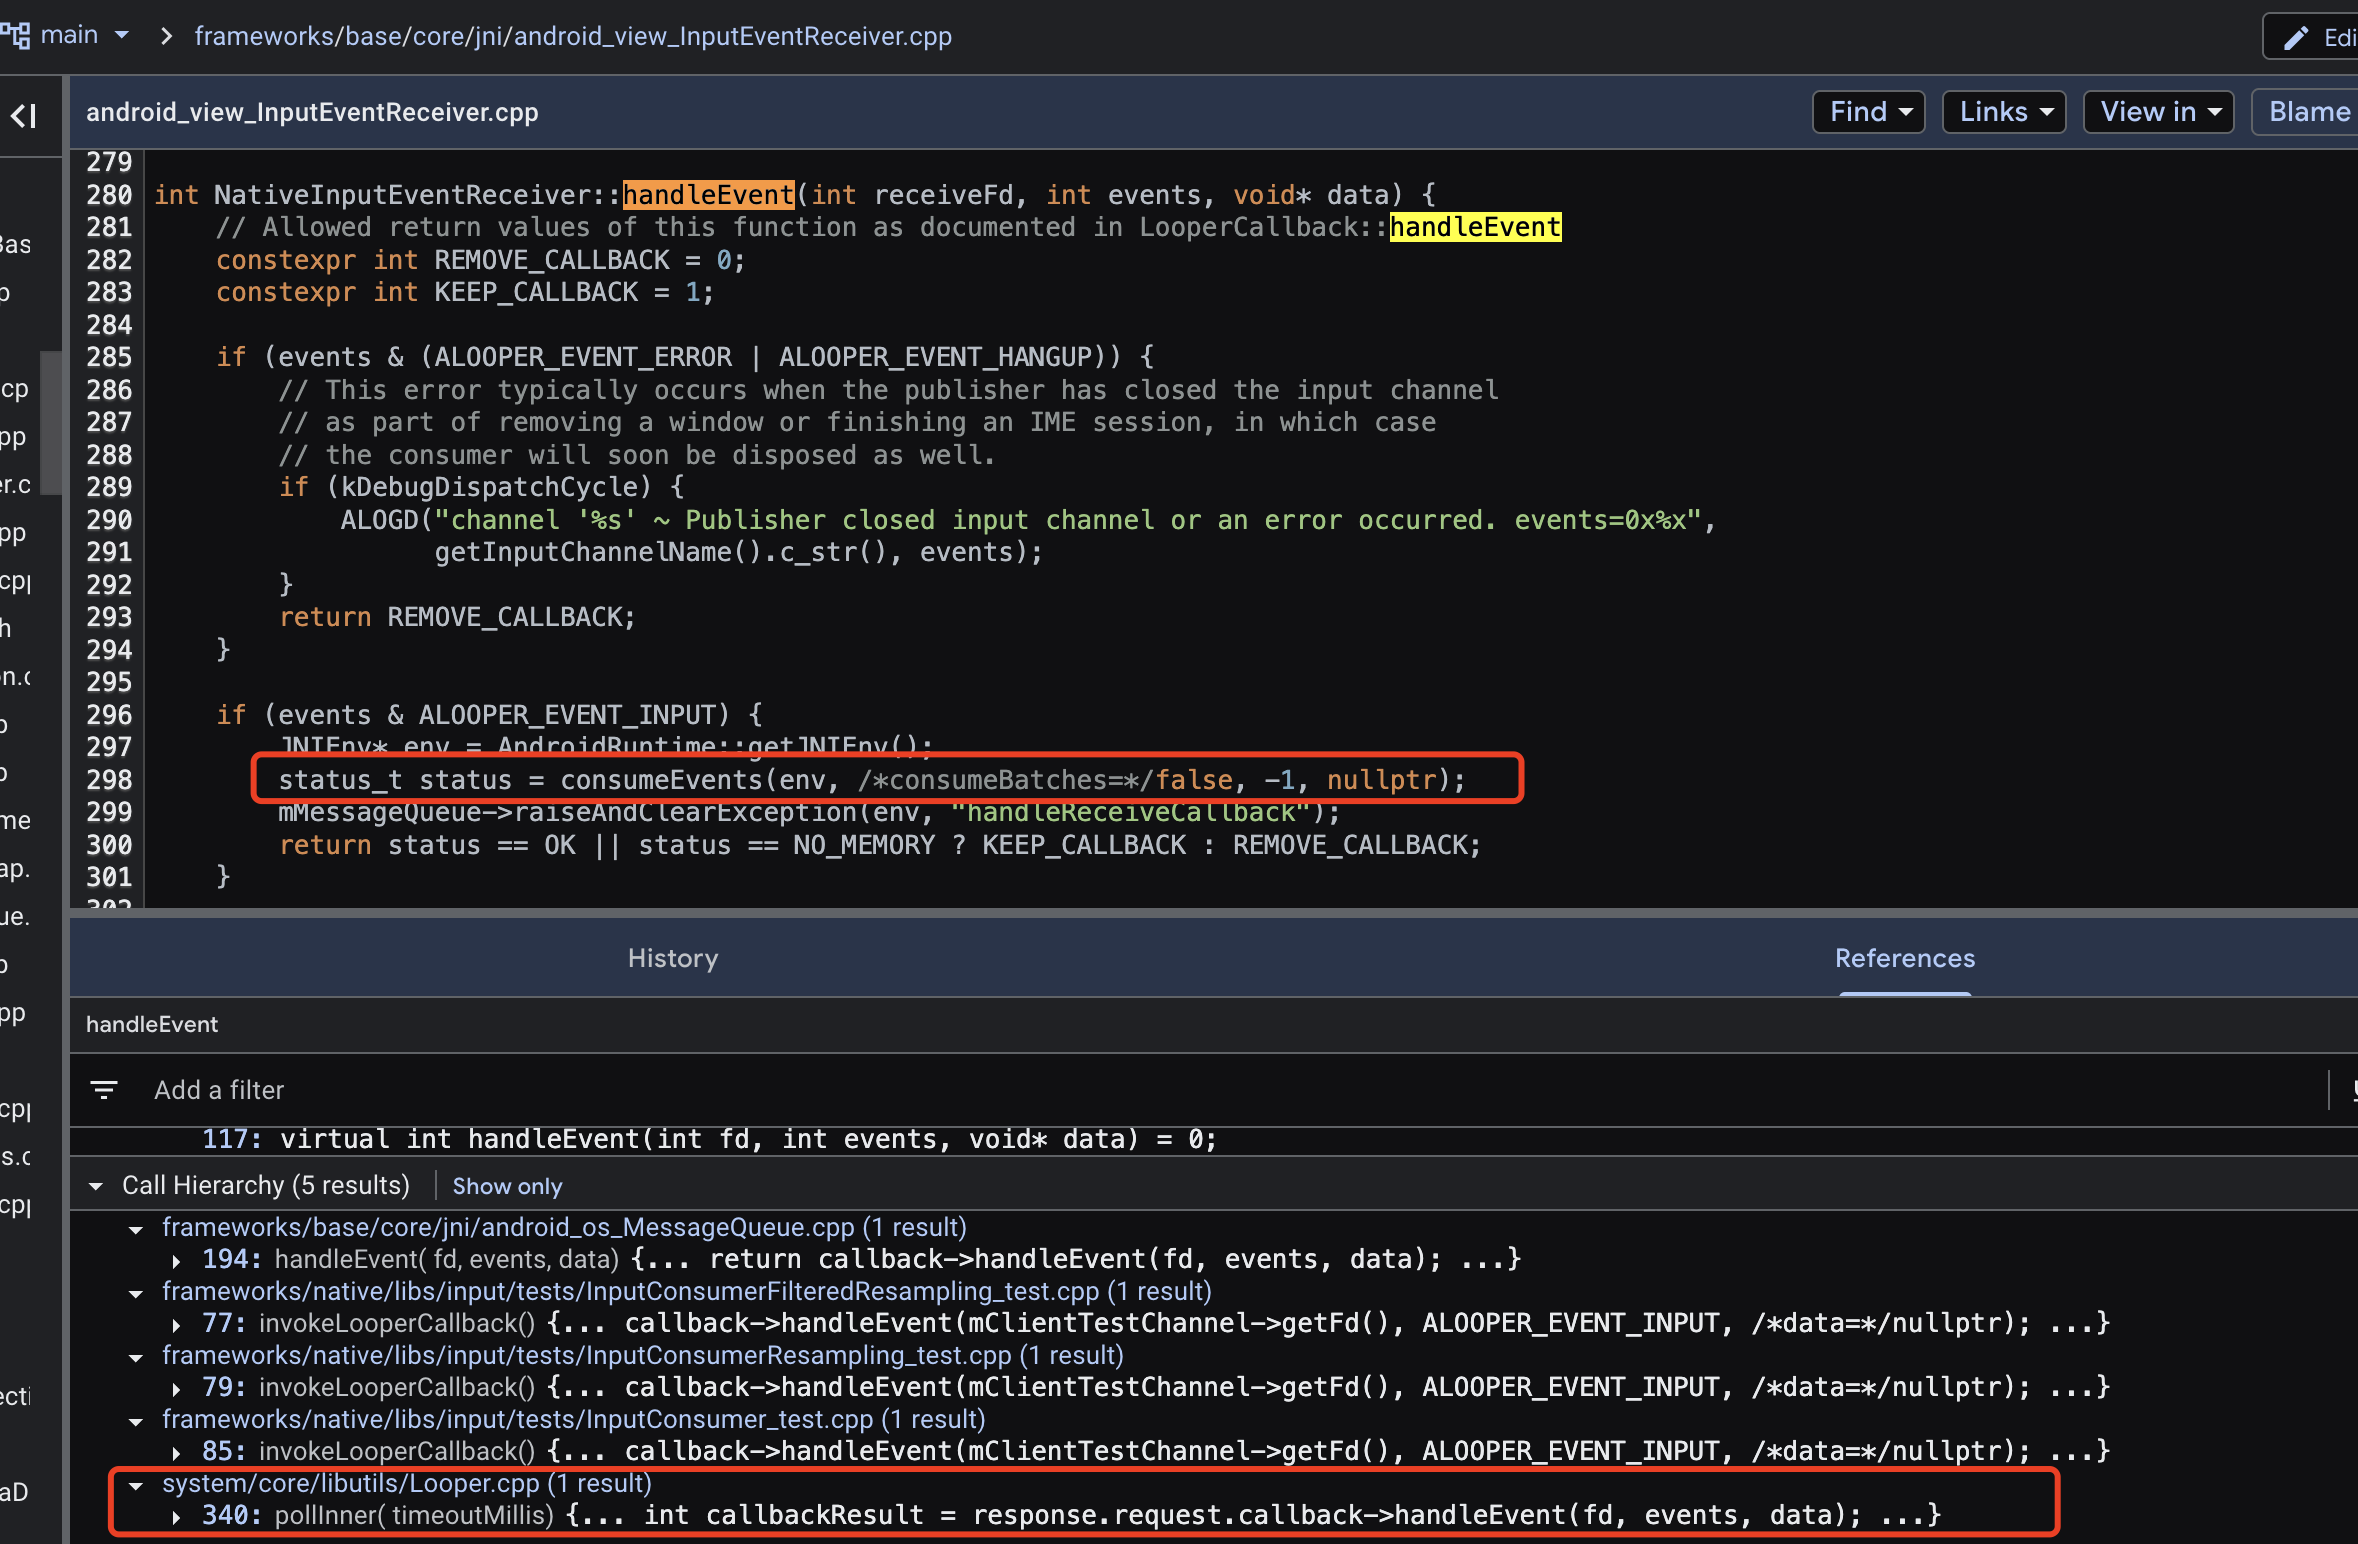Click the Edit pencil icon
The height and width of the screenshot is (1544, 2358).
click(2296, 38)
